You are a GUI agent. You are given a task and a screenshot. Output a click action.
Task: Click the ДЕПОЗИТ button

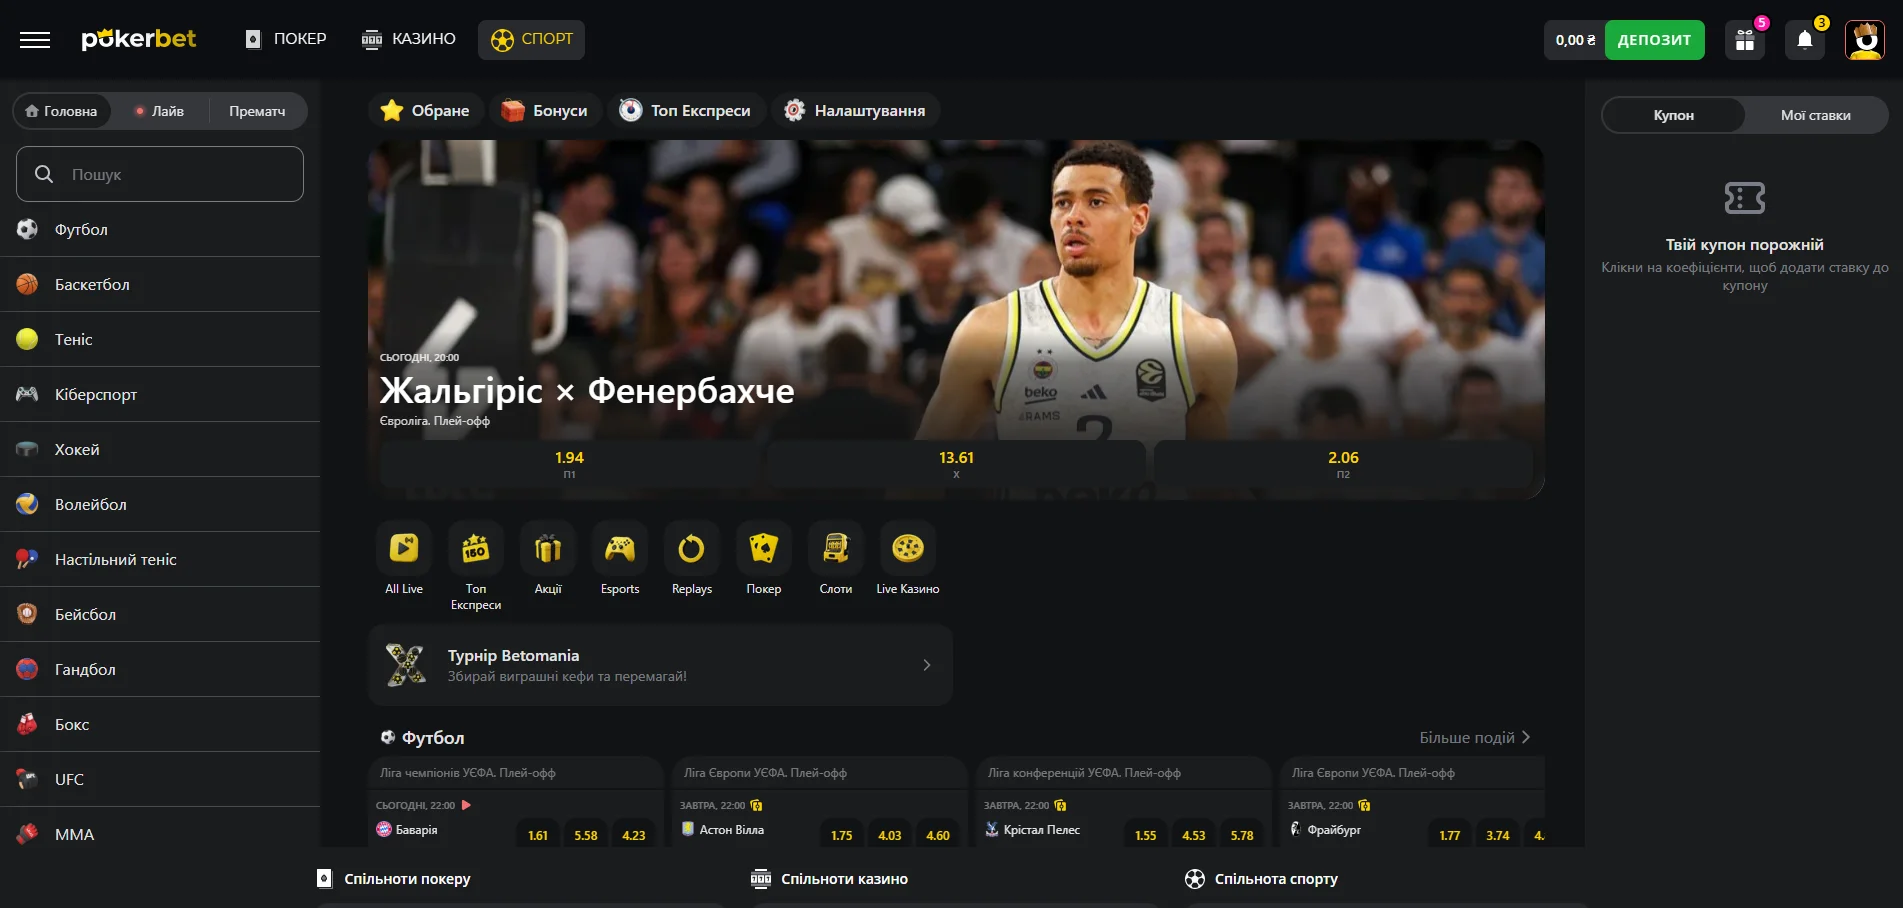[1654, 40]
